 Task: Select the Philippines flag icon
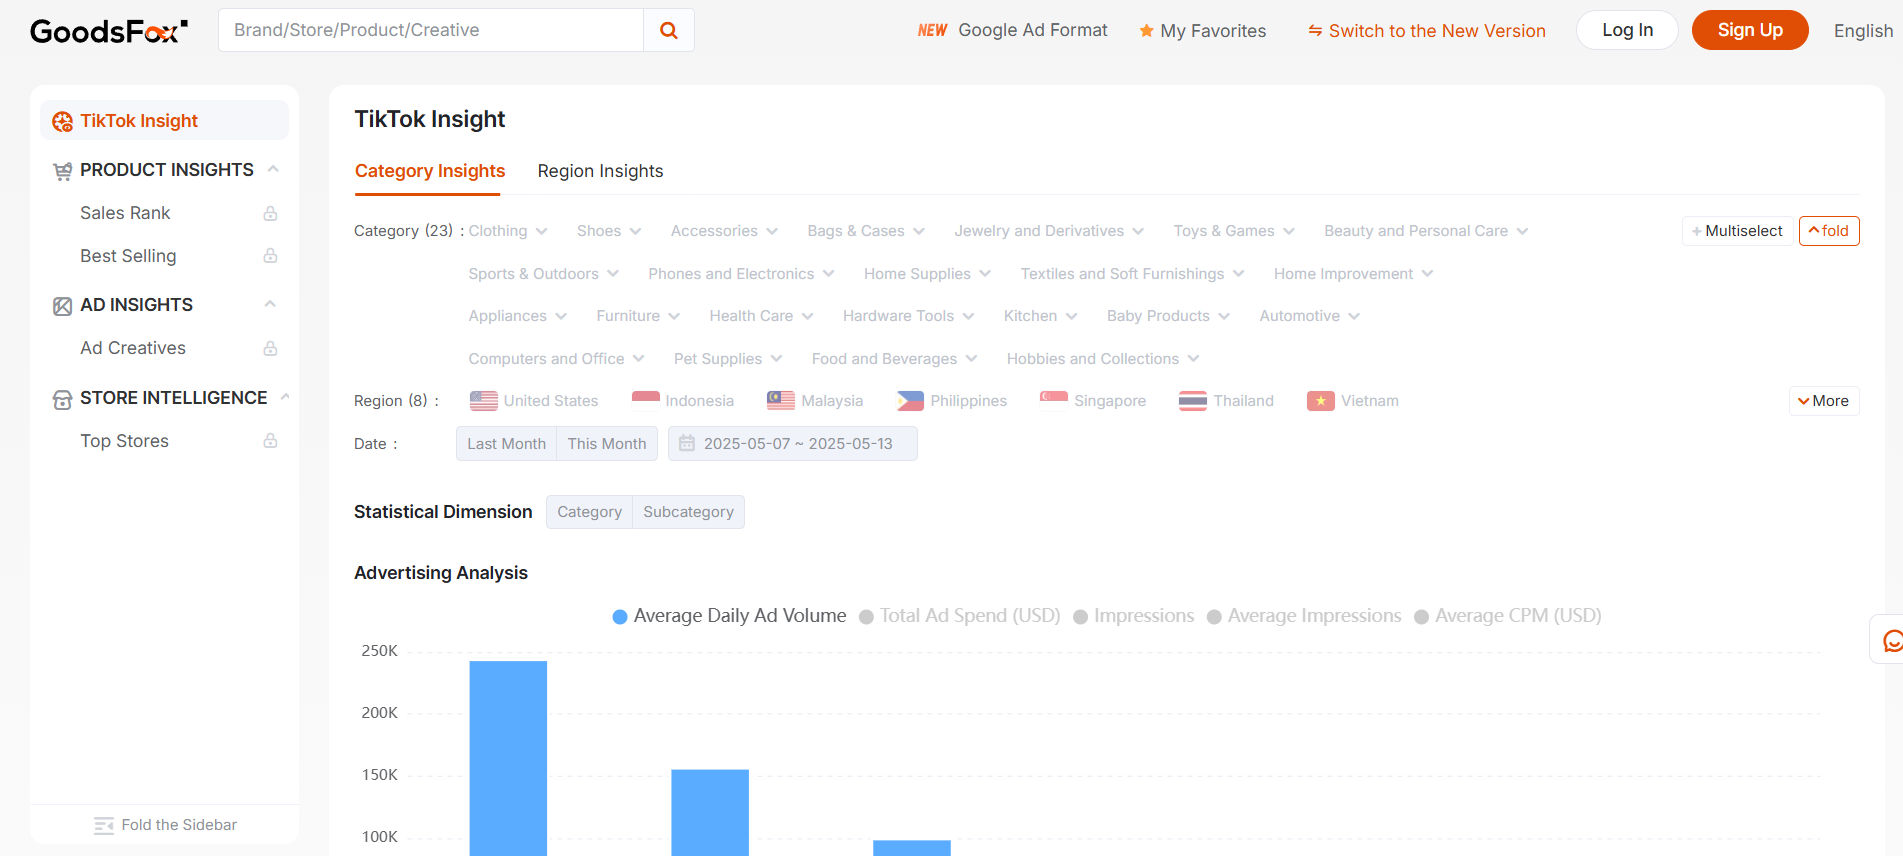[x=911, y=400]
